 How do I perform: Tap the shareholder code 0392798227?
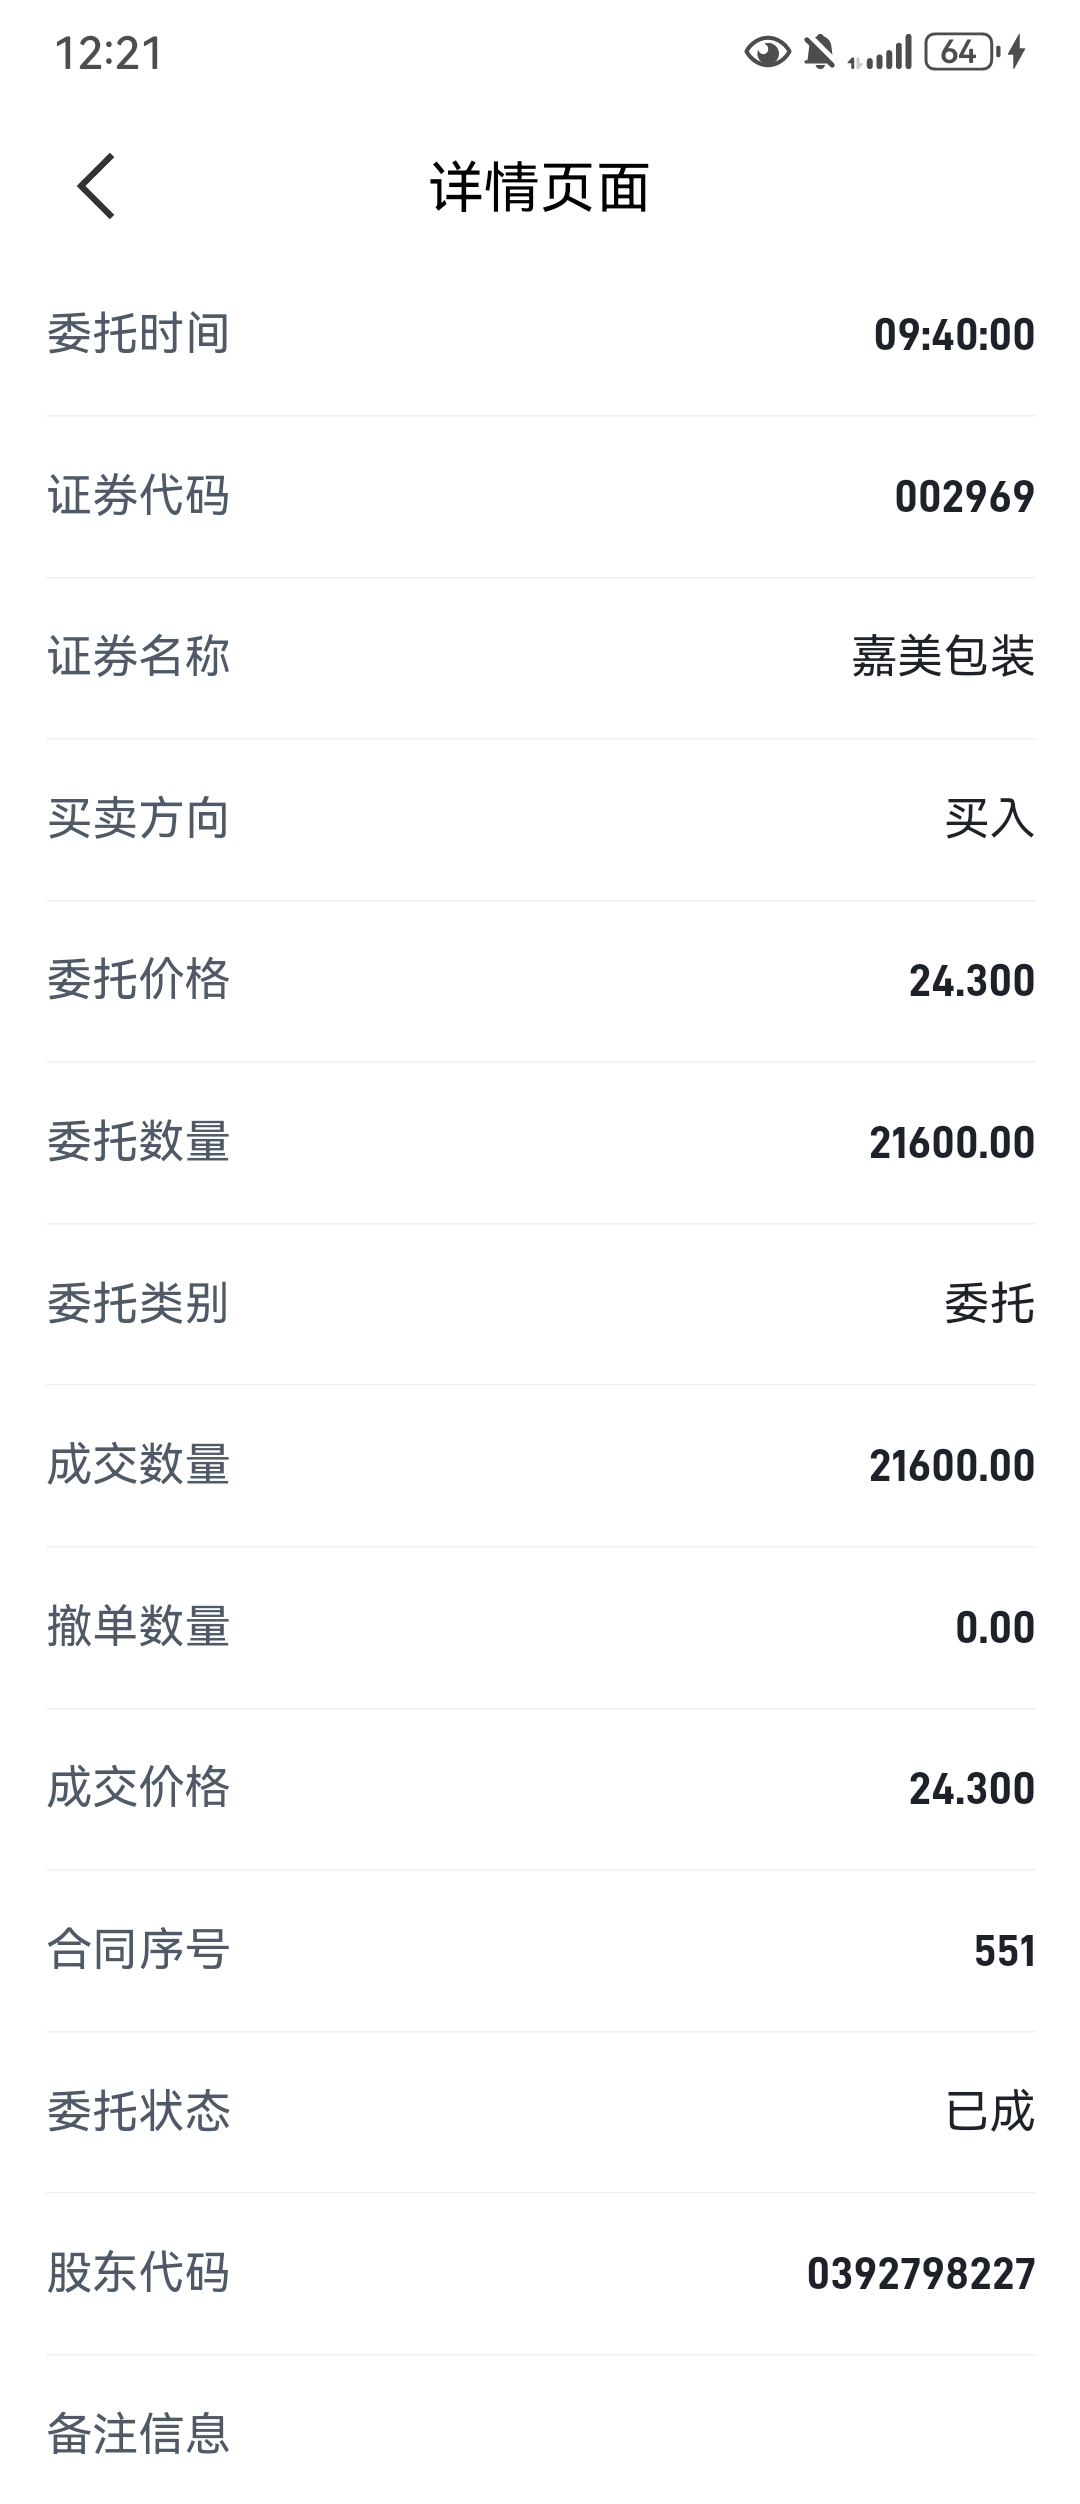coord(920,2274)
